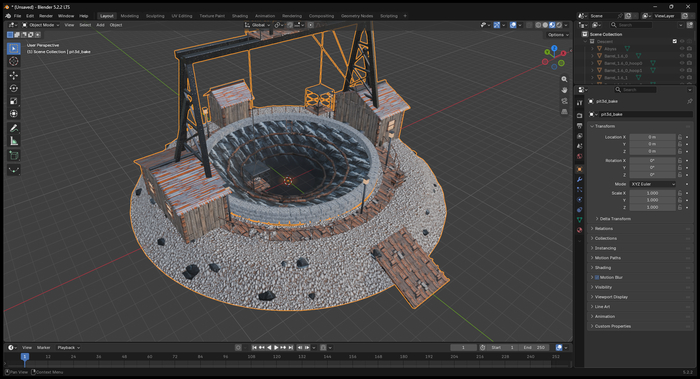Toggle the Descent collection exclude checkbox

tap(675, 42)
